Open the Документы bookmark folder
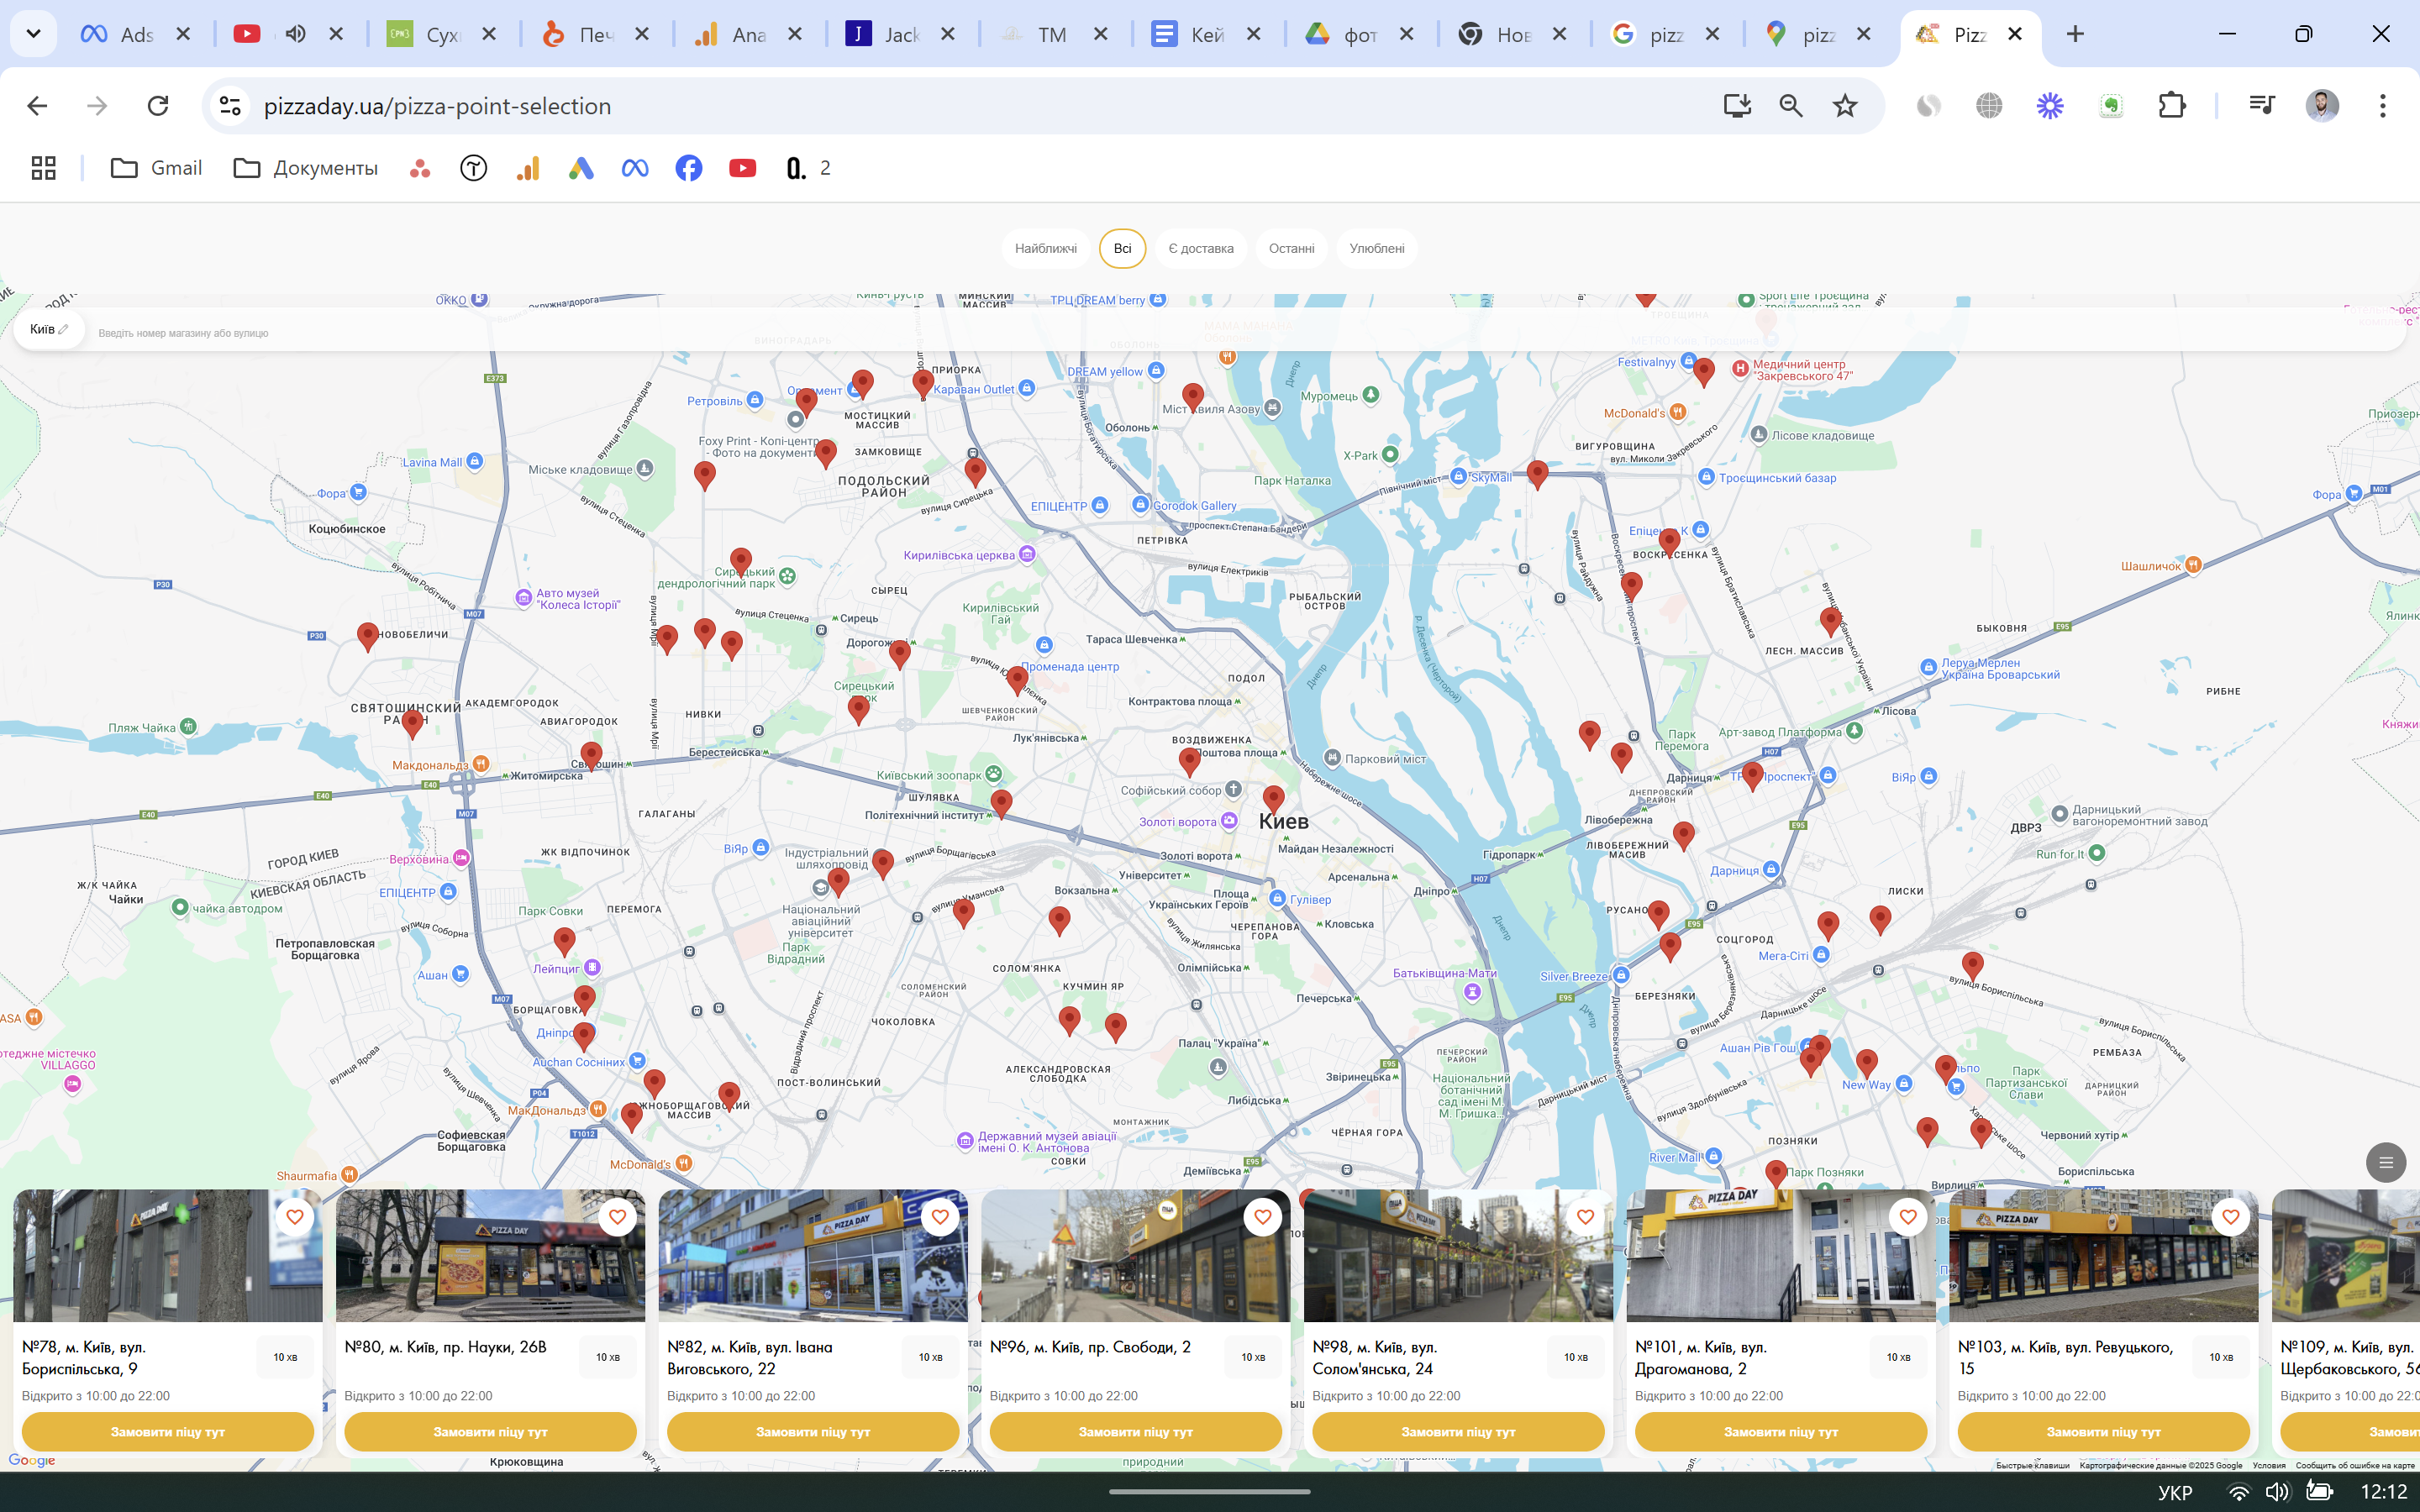This screenshot has height=1512, width=2420. coord(305,168)
